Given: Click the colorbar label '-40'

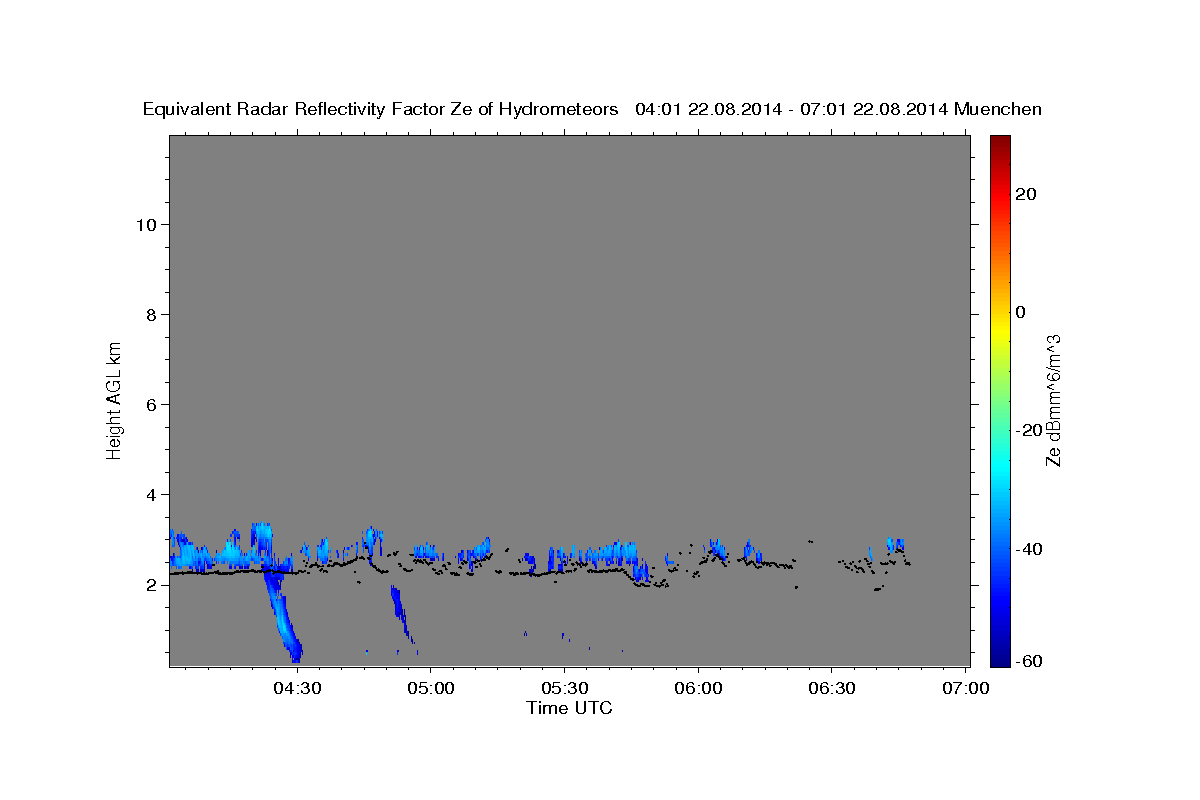Looking at the screenshot, I should [1028, 548].
